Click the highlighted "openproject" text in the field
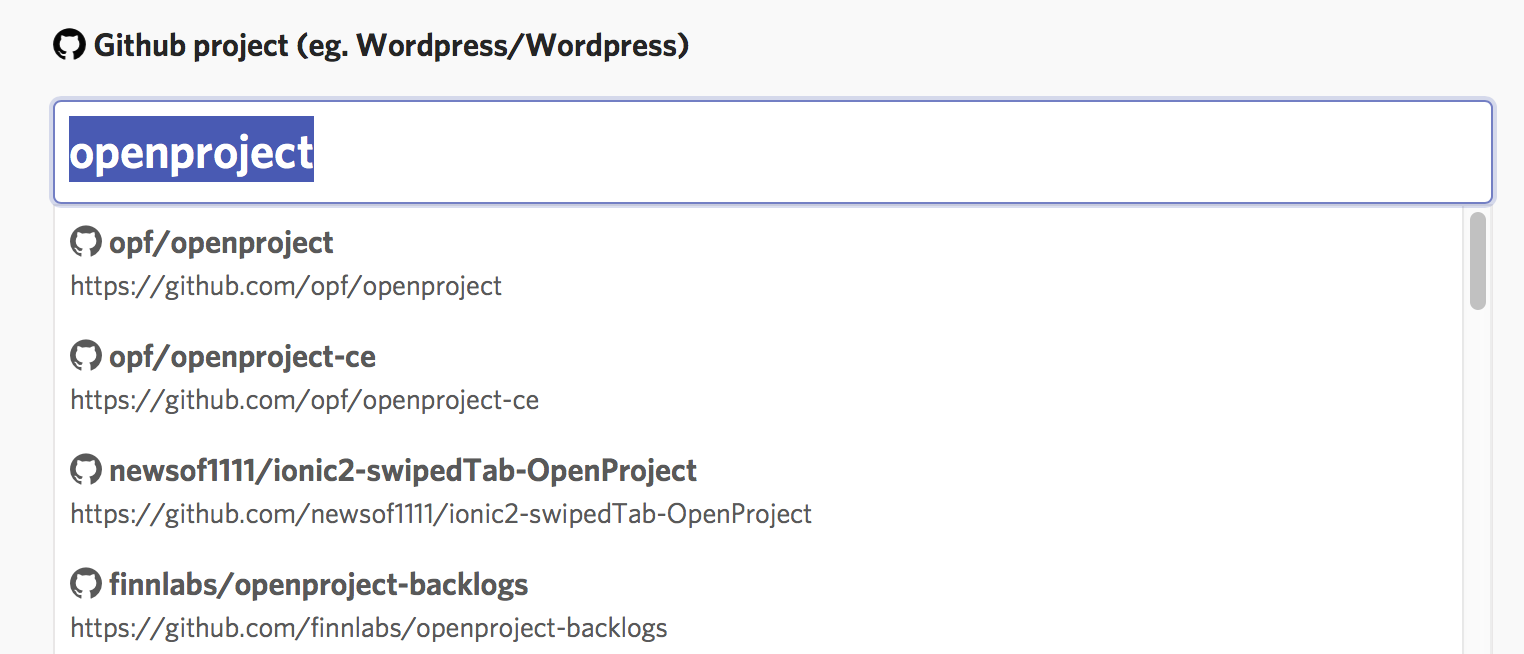Image resolution: width=1524 pixels, height=654 pixels. coord(191,152)
